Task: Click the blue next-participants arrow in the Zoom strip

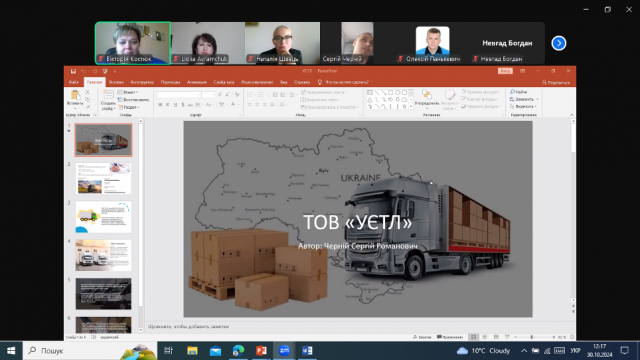Action: tap(559, 43)
